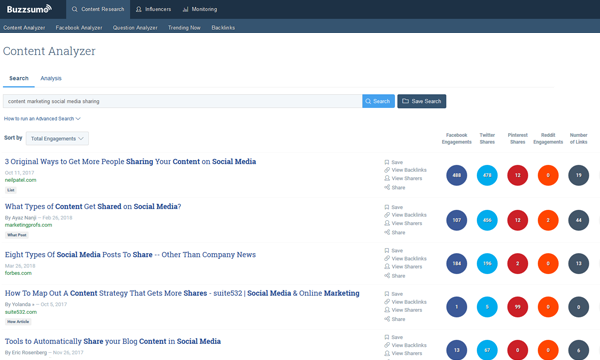Go to Facebook Analyzer submenu
600x360 pixels.
coord(79,28)
